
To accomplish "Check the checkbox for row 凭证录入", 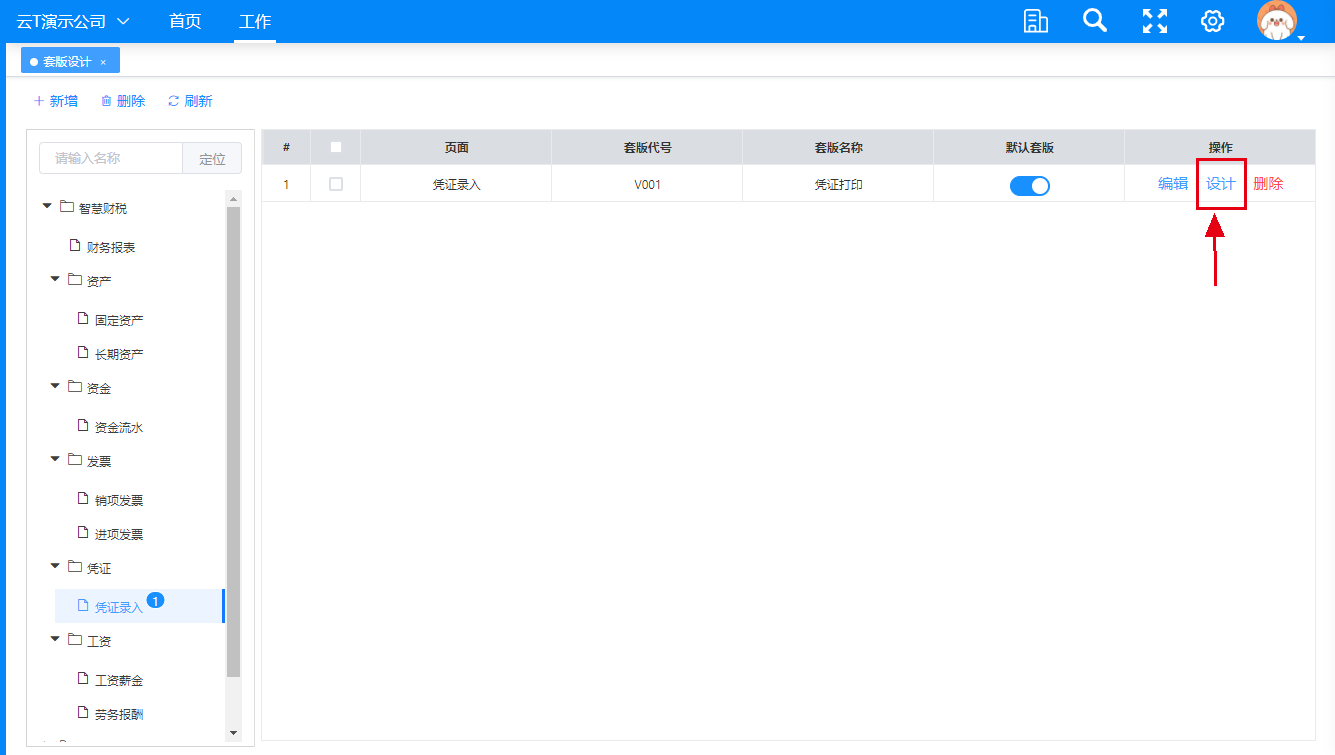I will tap(336, 184).
